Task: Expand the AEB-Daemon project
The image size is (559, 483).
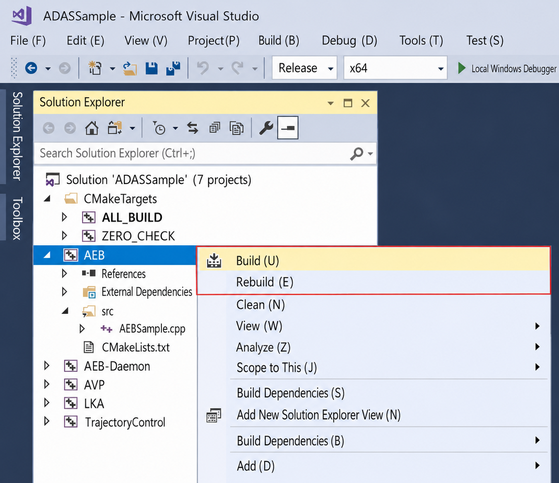Action: pos(47,365)
